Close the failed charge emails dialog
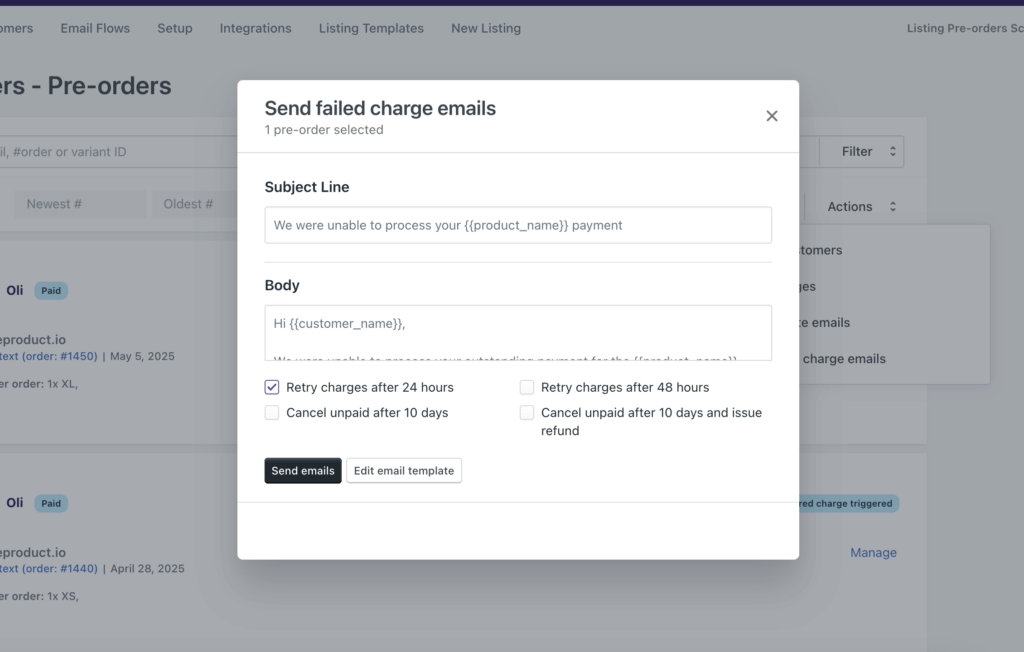The width and height of the screenshot is (1024, 652). tap(771, 116)
